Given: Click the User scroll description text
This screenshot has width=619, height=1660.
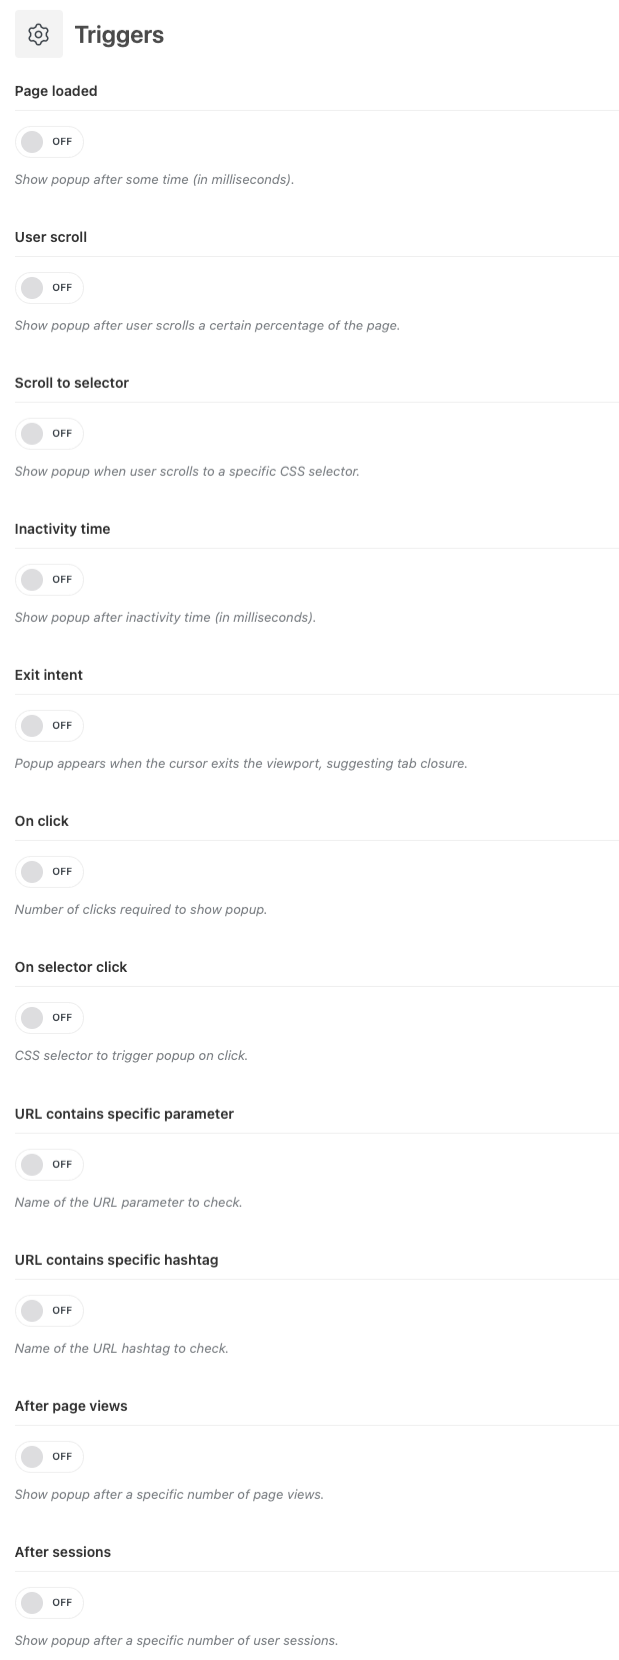Looking at the screenshot, I should pyautogui.click(x=207, y=326).
